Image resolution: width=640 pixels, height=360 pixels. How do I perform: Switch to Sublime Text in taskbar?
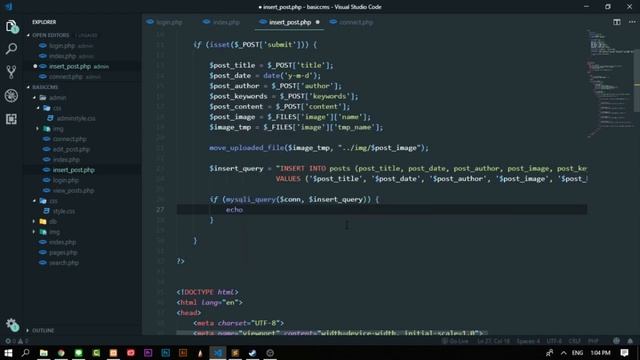[x=235, y=353]
